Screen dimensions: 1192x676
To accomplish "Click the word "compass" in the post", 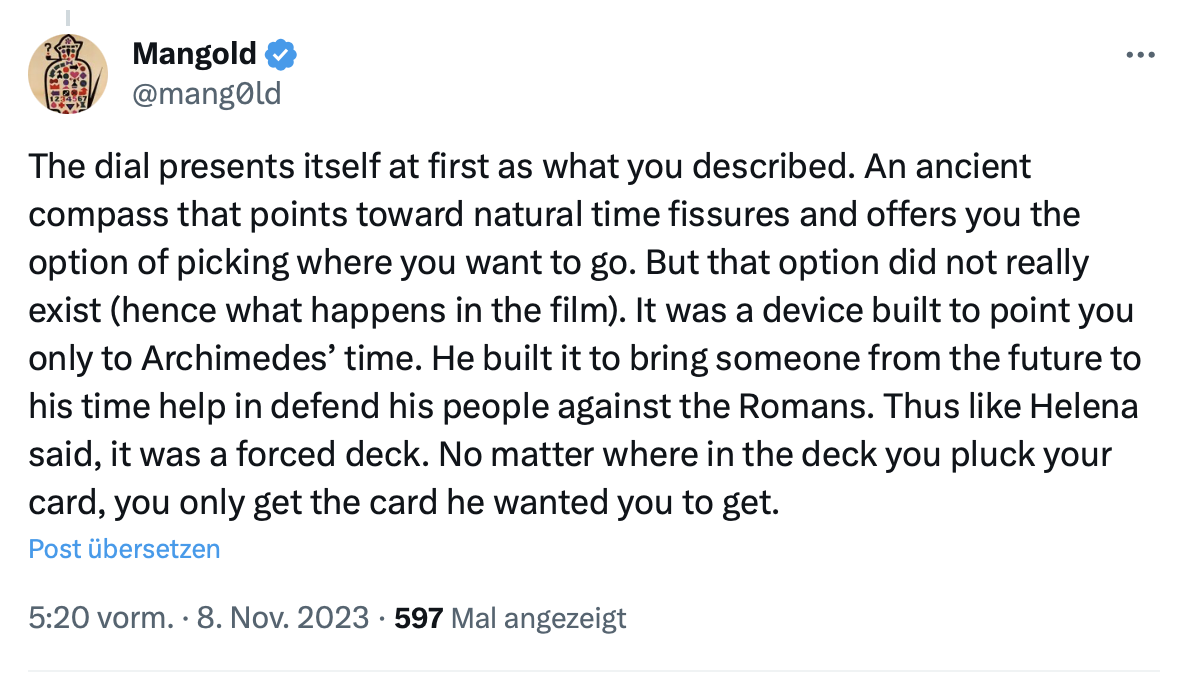I will click(98, 214).
